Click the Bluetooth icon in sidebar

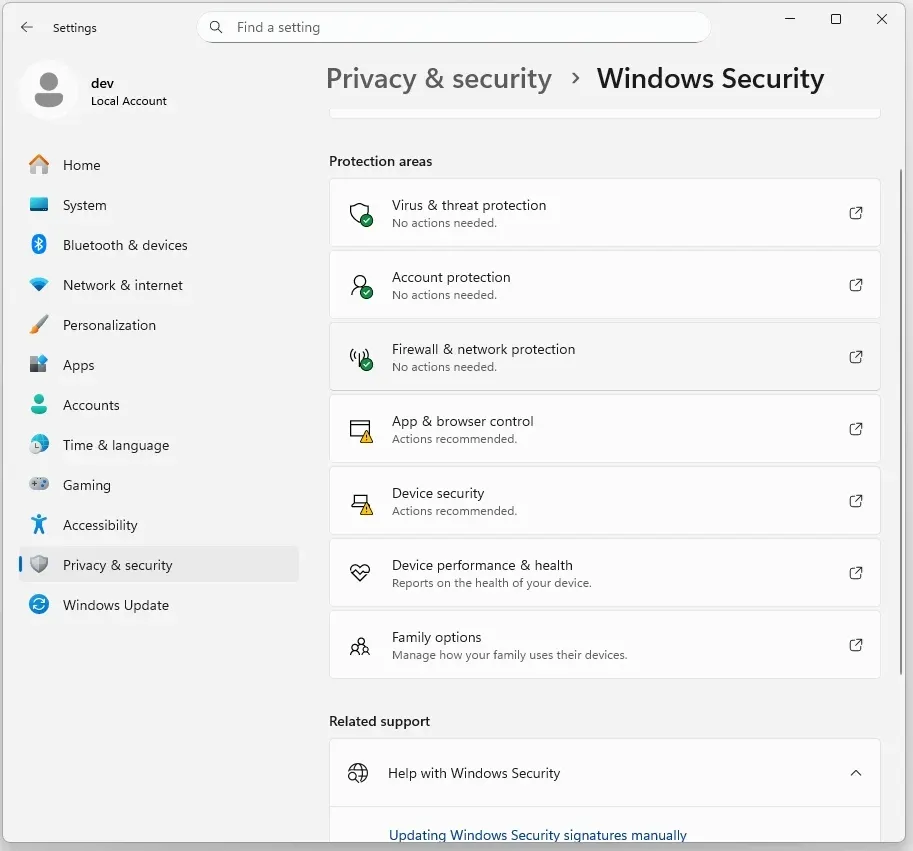tap(39, 244)
